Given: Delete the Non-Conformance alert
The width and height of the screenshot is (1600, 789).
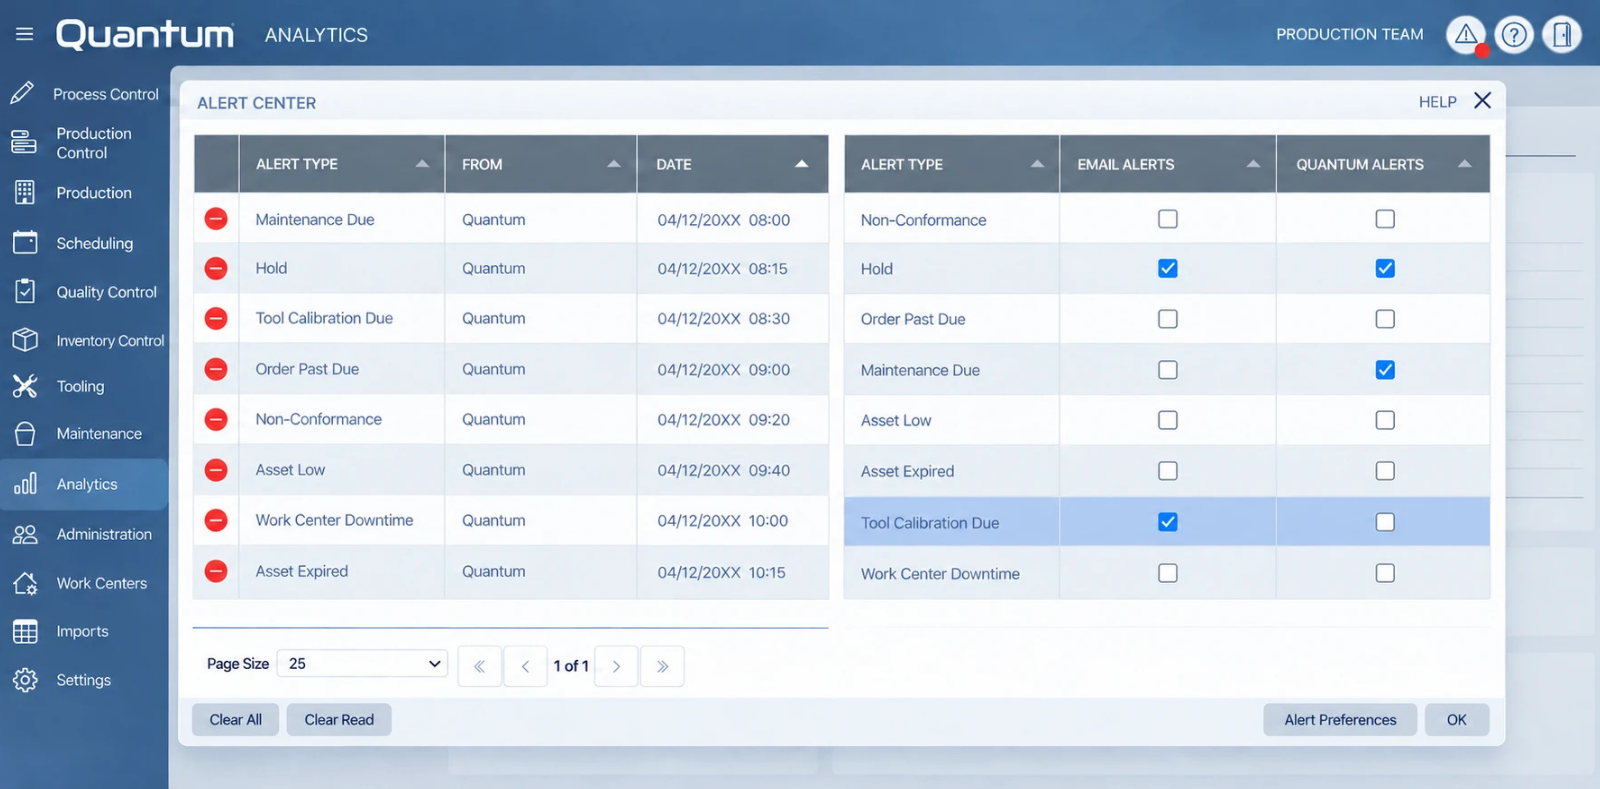Looking at the screenshot, I should [x=216, y=419].
